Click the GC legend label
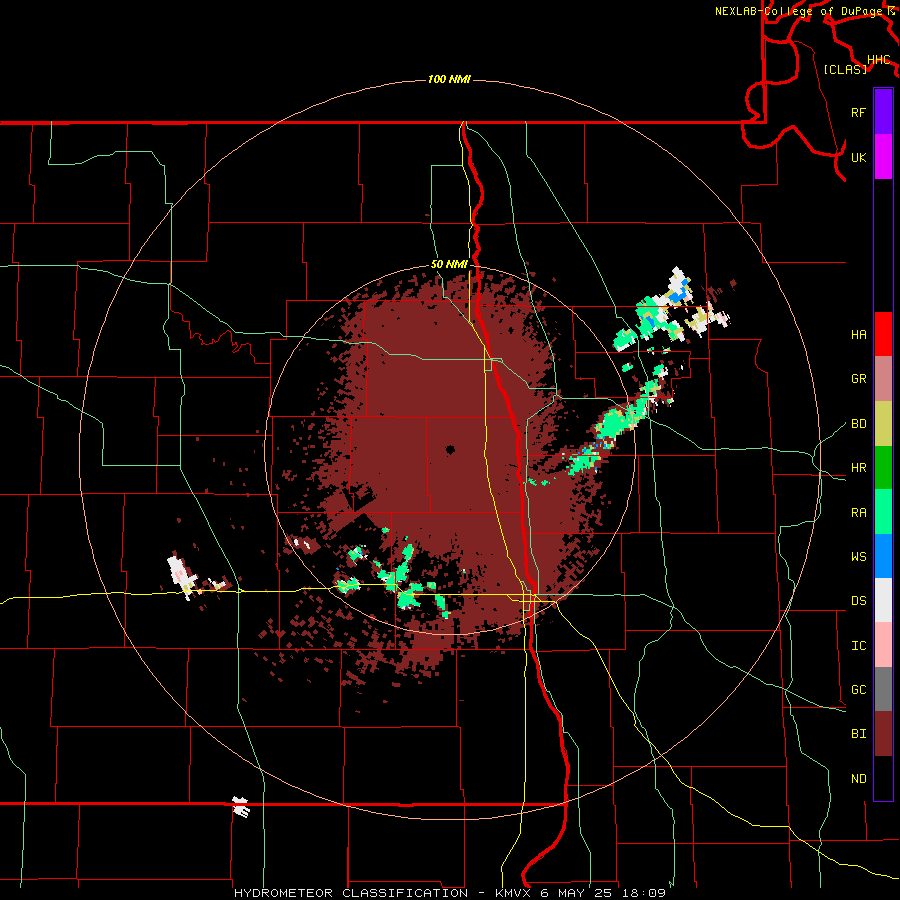The height and width of the screenshot is (900, 900). (x=858, y=690)
